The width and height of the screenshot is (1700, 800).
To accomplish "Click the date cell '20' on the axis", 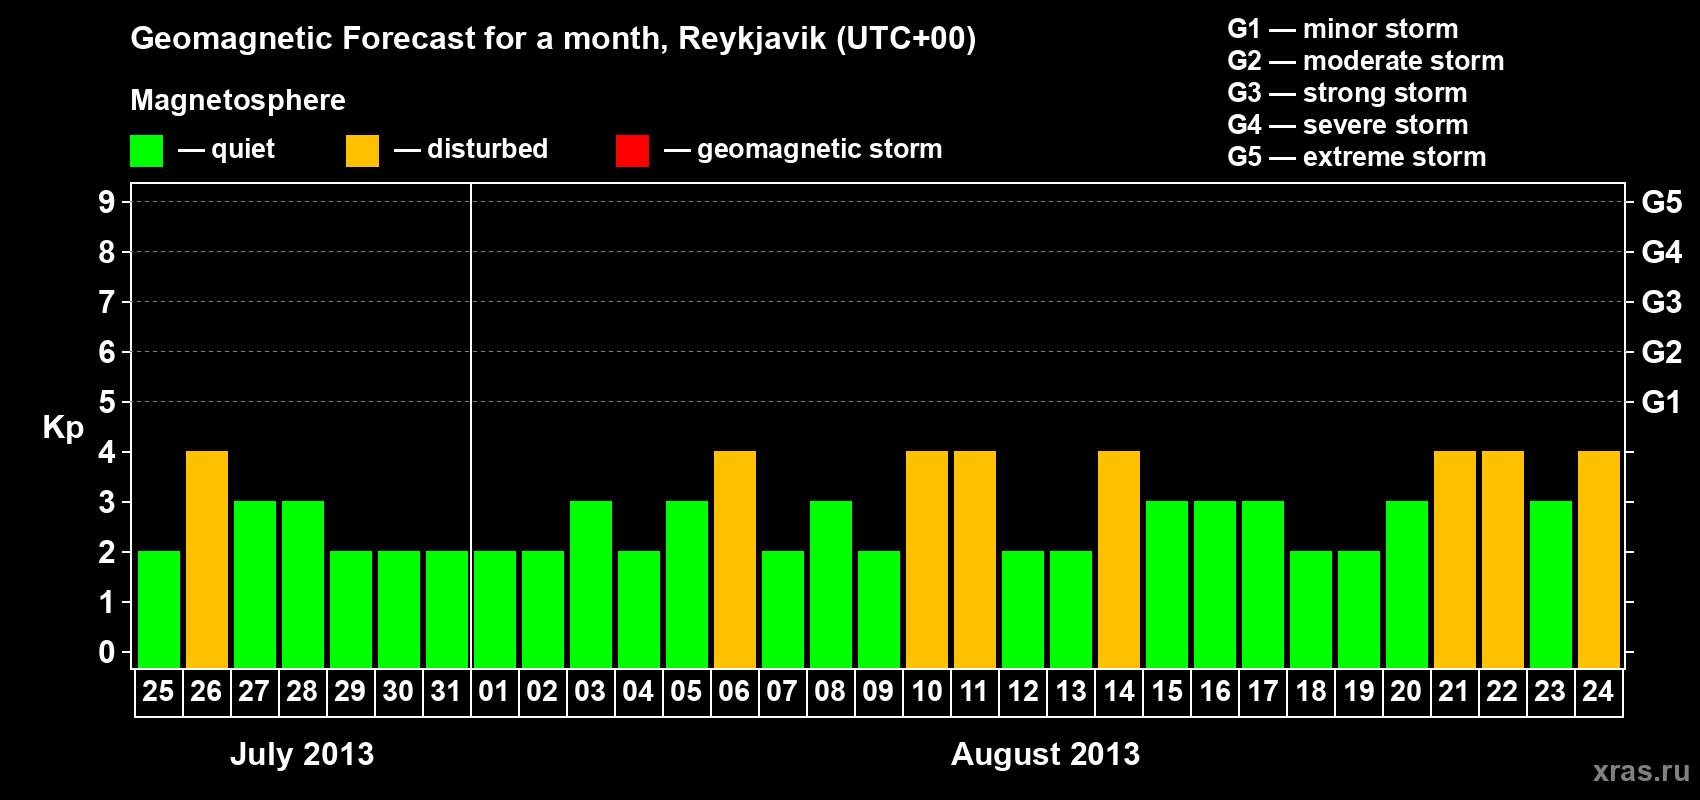I will (1406, 692).
